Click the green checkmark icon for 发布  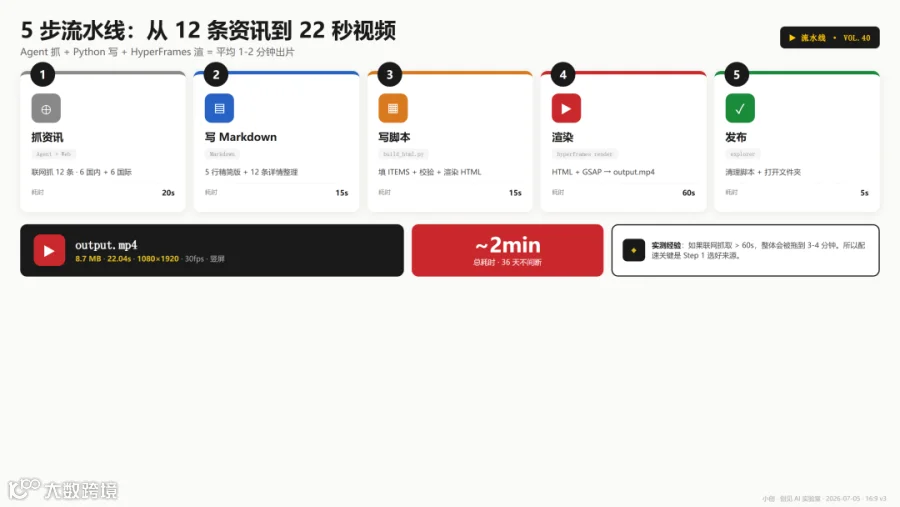(740, 109)
